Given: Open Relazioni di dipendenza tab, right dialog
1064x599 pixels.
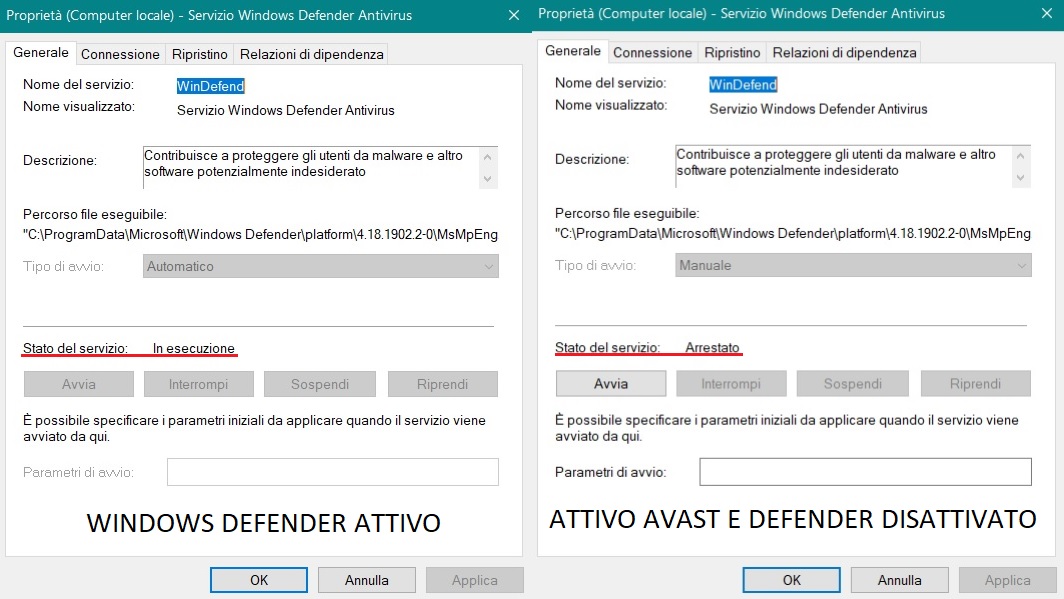Looking at the screenshot, I should click(844, 52).
